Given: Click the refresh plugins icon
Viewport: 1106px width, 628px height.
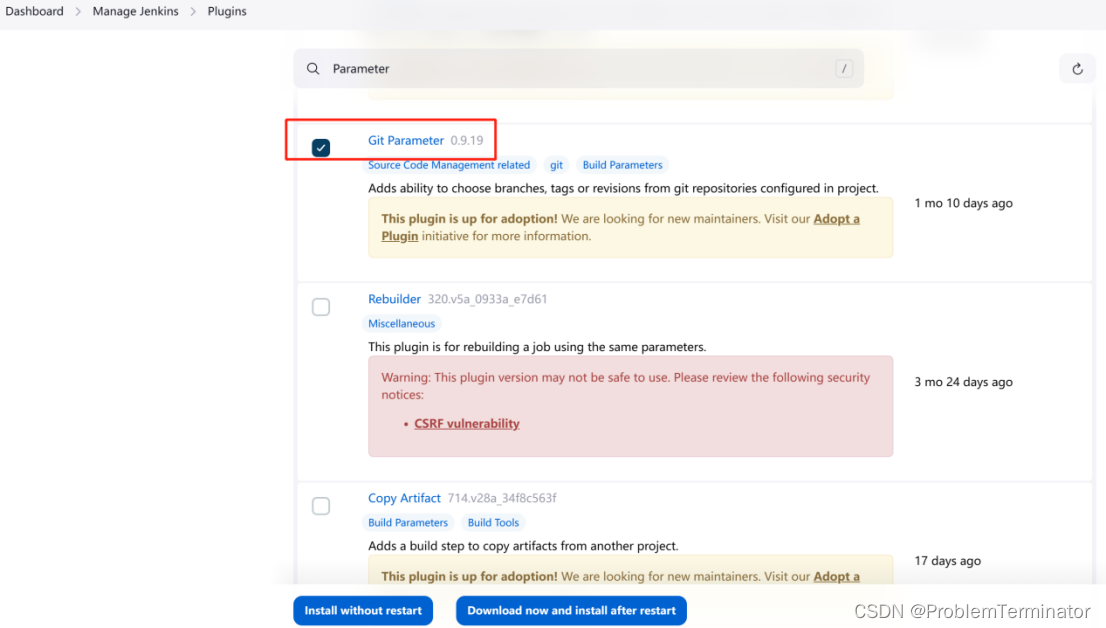Looking at the screenshot, I should pos(1077,68).
